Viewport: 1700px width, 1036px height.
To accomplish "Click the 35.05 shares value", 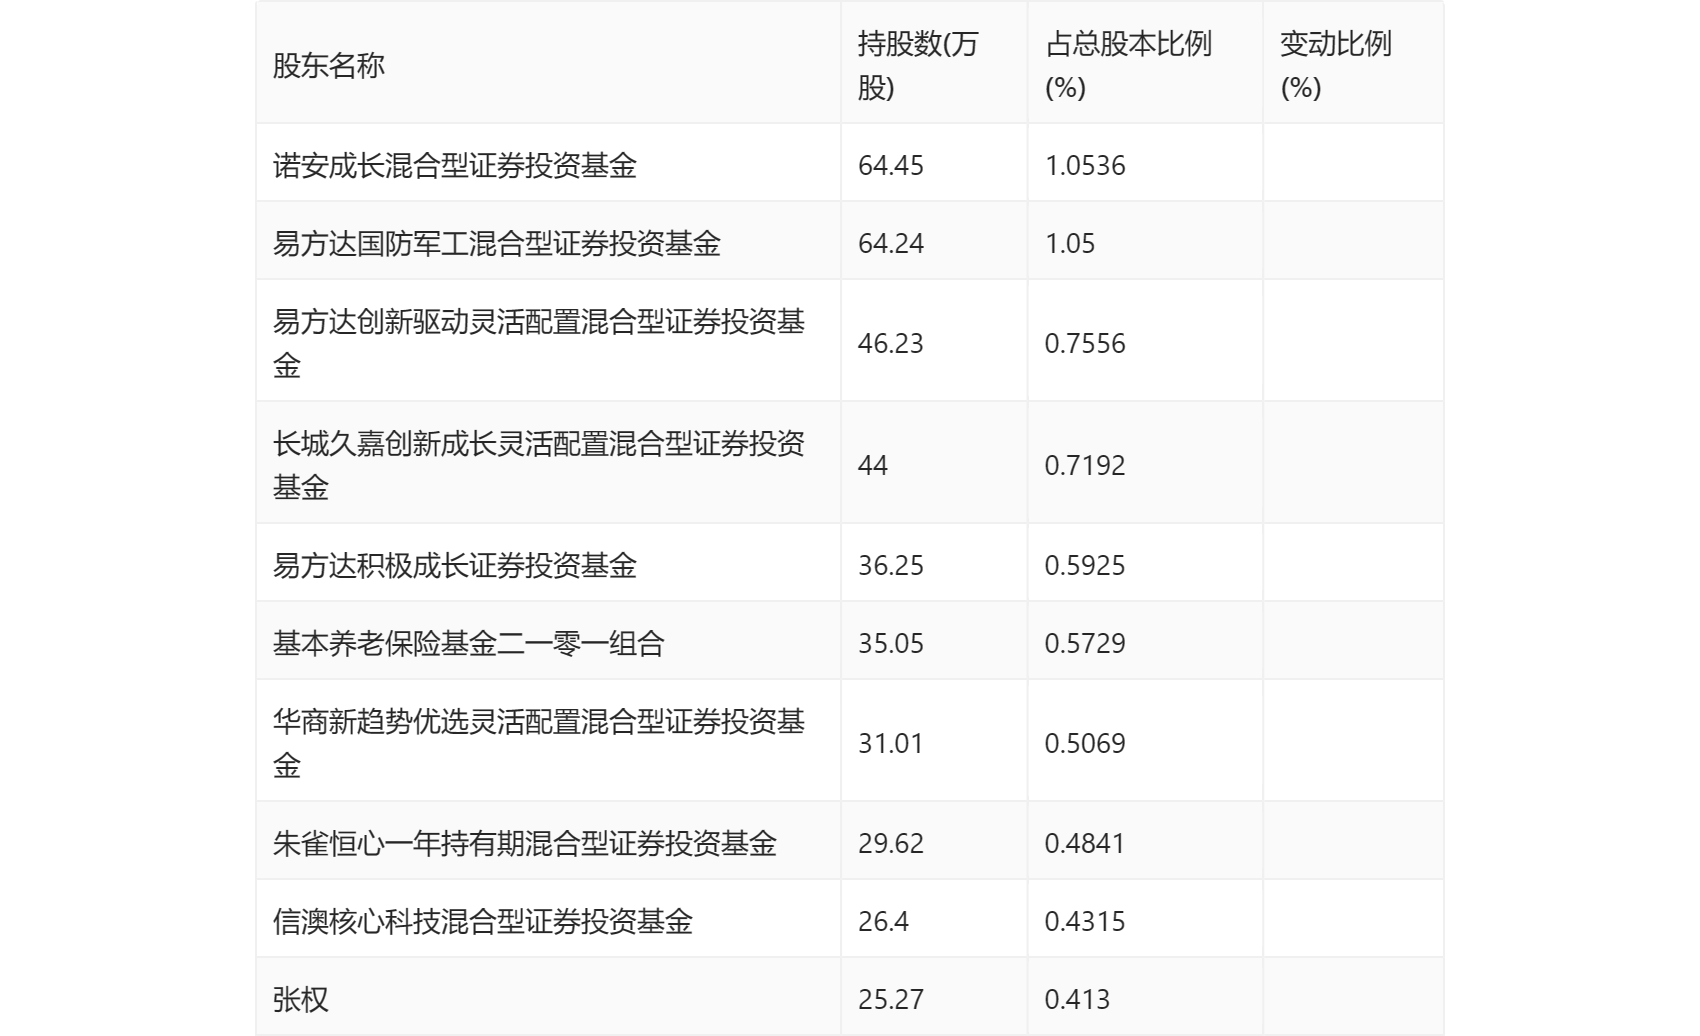I will (x=891, y=643).
